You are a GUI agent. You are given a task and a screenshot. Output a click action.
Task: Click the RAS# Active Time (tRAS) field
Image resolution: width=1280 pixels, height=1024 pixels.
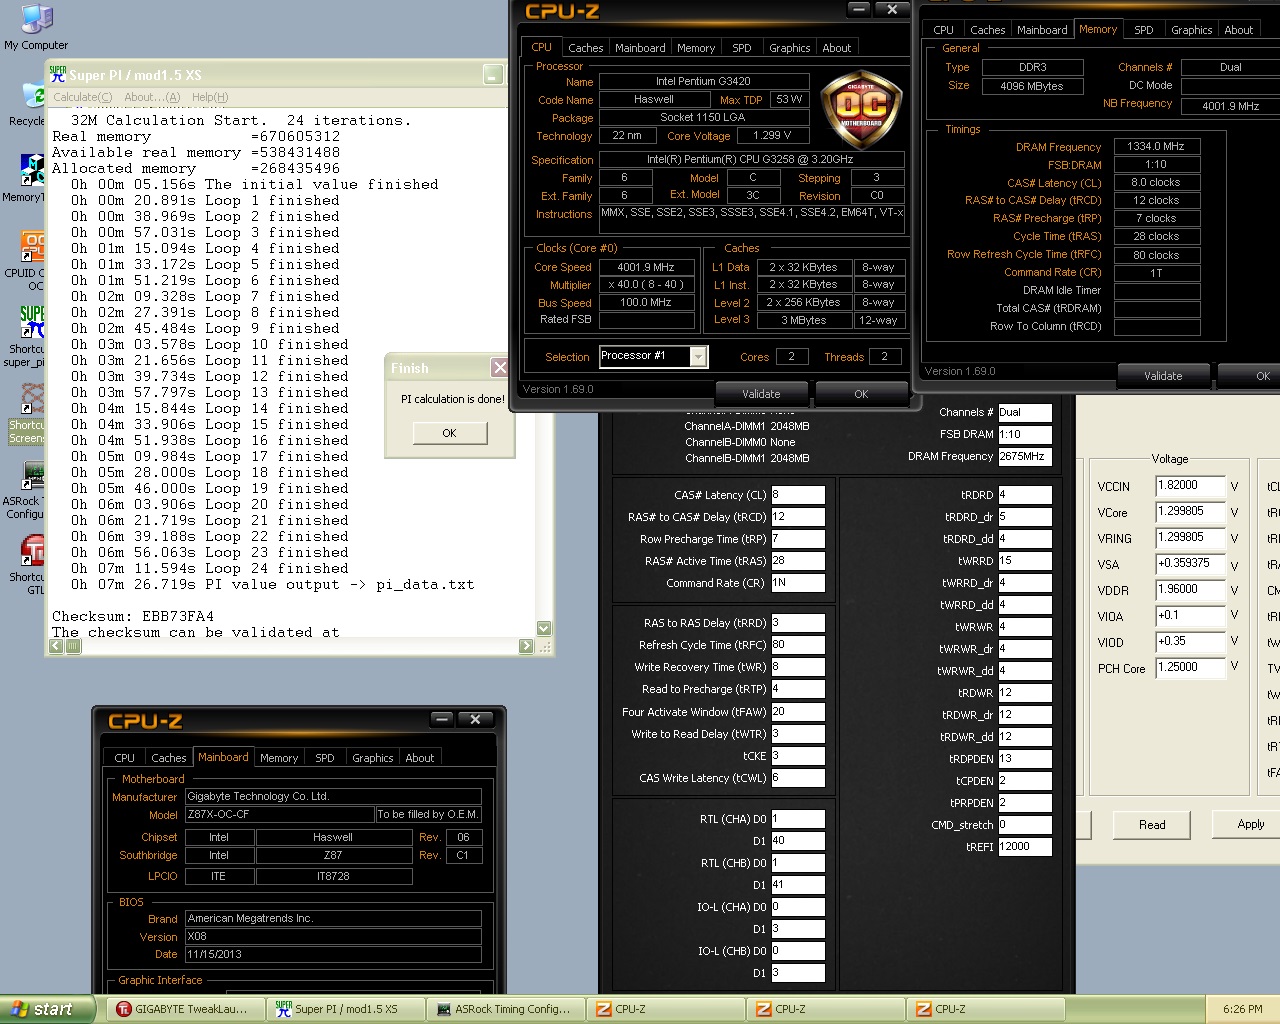[x=797, y=561]
